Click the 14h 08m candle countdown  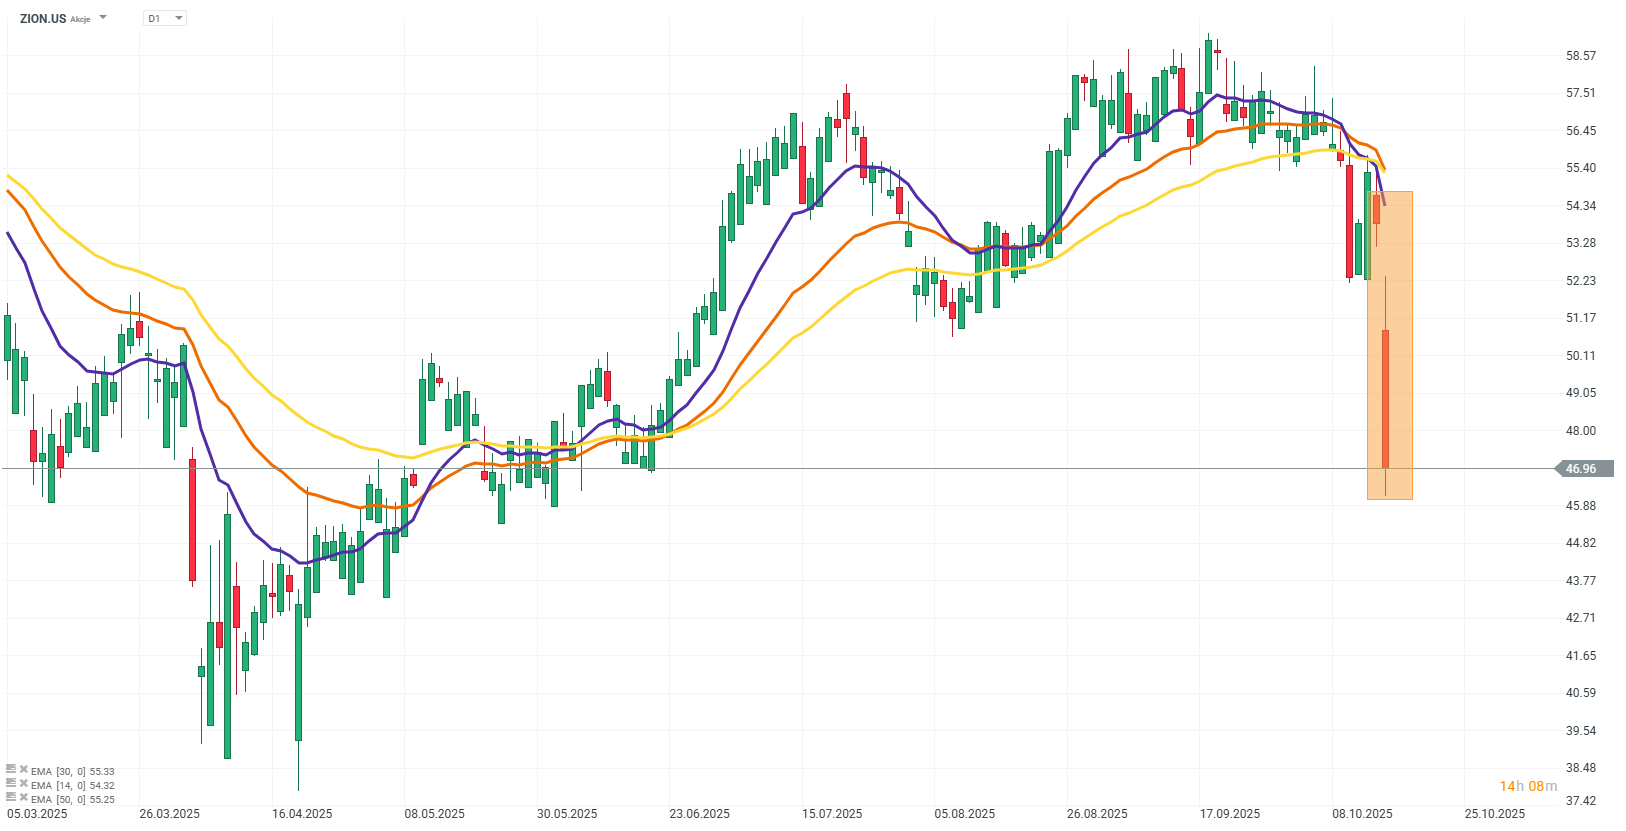point(1527,786)
